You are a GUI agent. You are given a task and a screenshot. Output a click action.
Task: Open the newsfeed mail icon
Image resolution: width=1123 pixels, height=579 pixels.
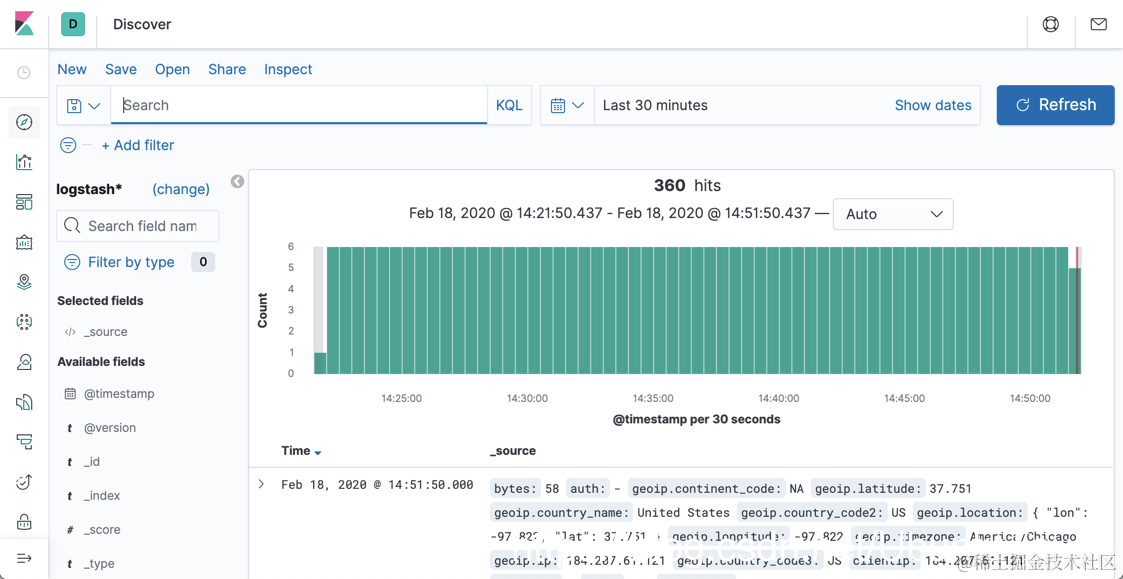point(1098,24)
